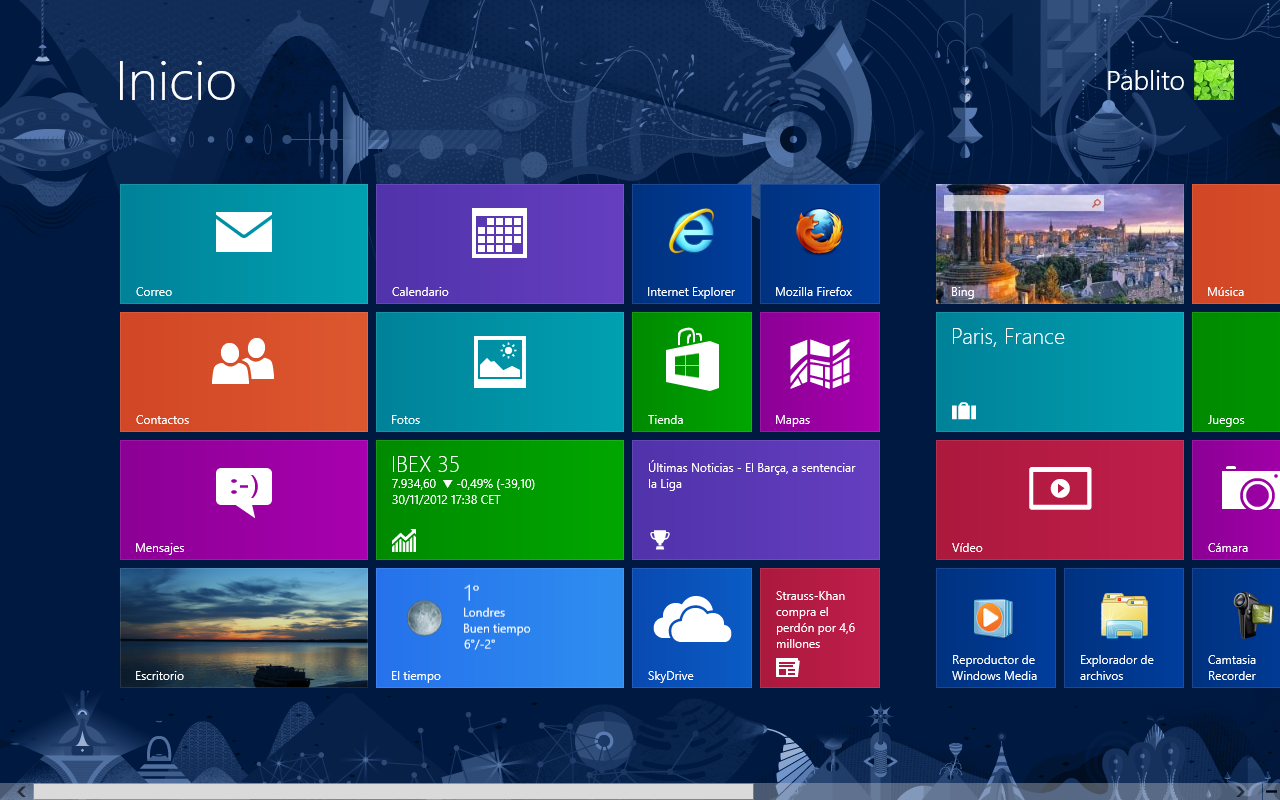Open the Escritorio desktop tile
This screenshot has height=800, width=1280.
244,628
